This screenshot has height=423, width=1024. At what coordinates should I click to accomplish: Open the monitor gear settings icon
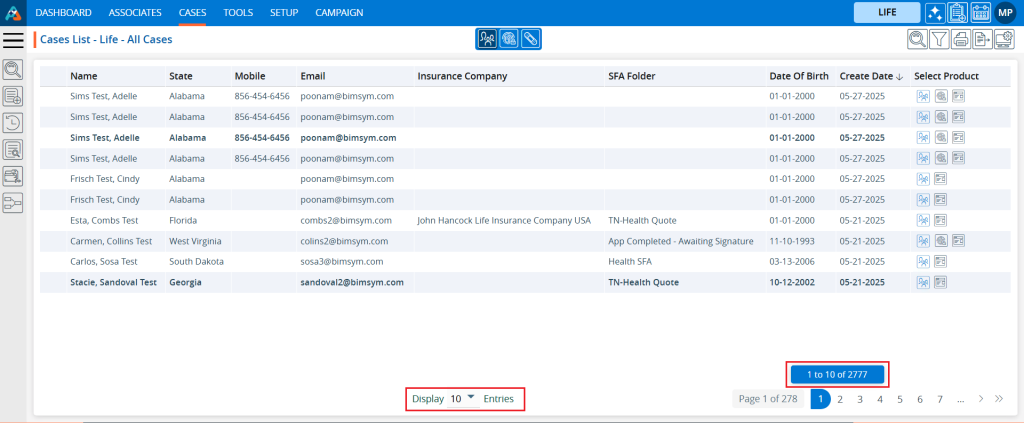pos(1004,40)
